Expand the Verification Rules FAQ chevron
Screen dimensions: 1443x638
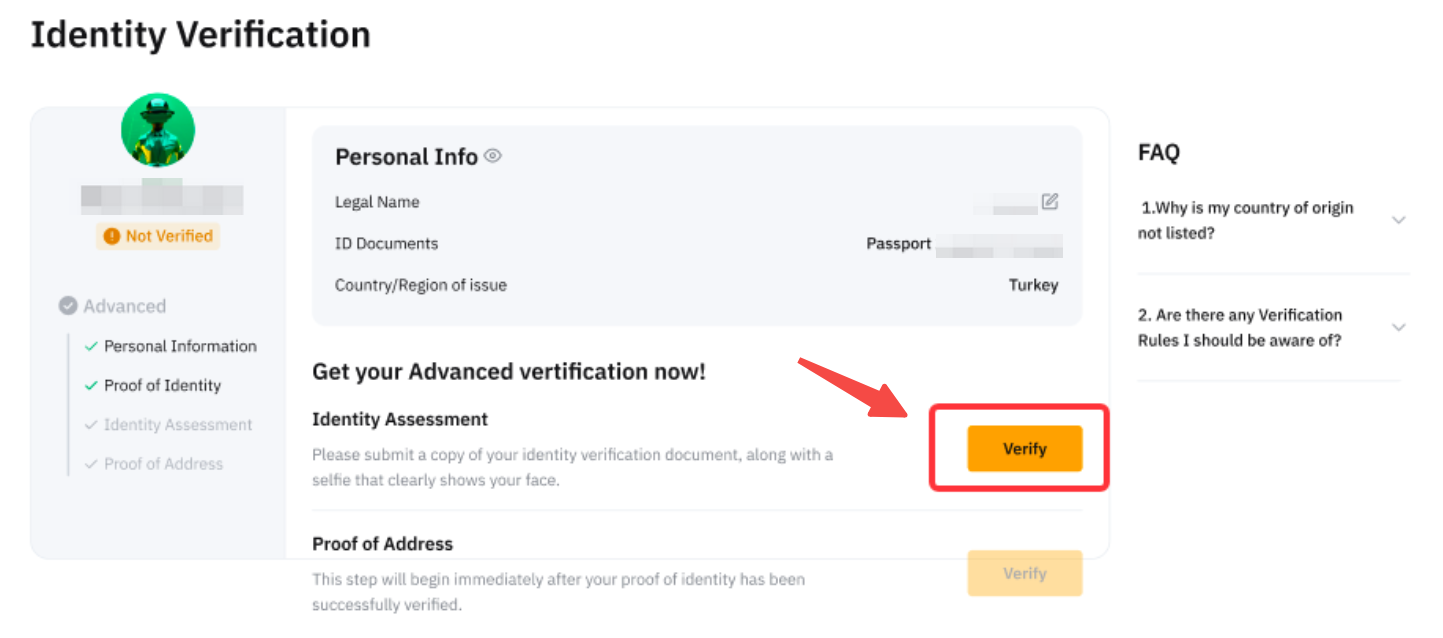(x=1398, y=327)
